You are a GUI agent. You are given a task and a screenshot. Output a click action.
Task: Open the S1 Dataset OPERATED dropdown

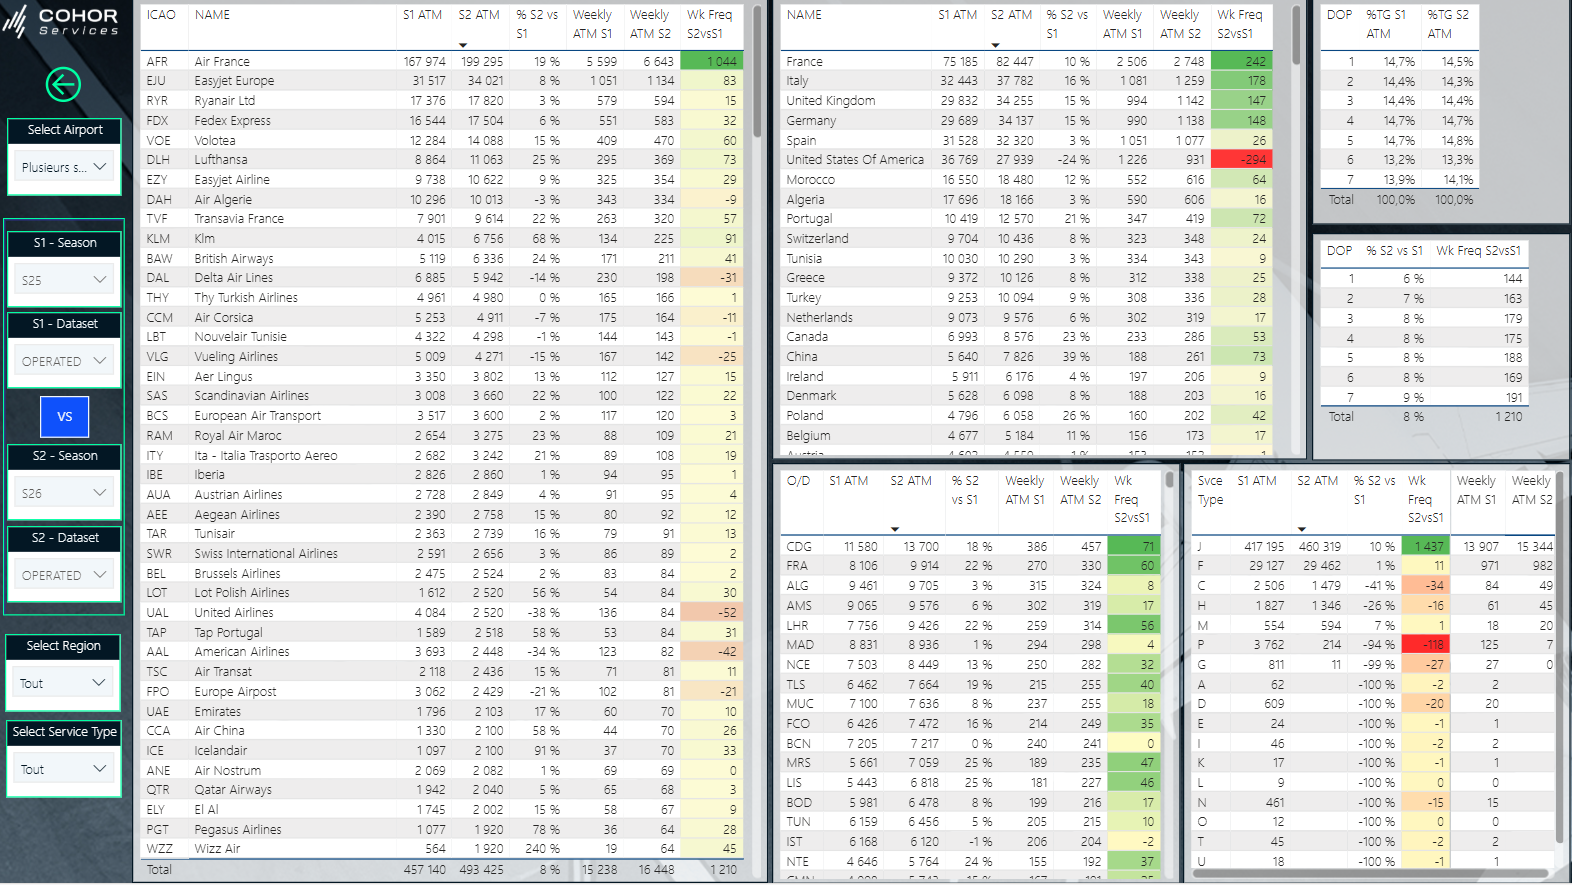pyautogui.click(x=64, y=361)
